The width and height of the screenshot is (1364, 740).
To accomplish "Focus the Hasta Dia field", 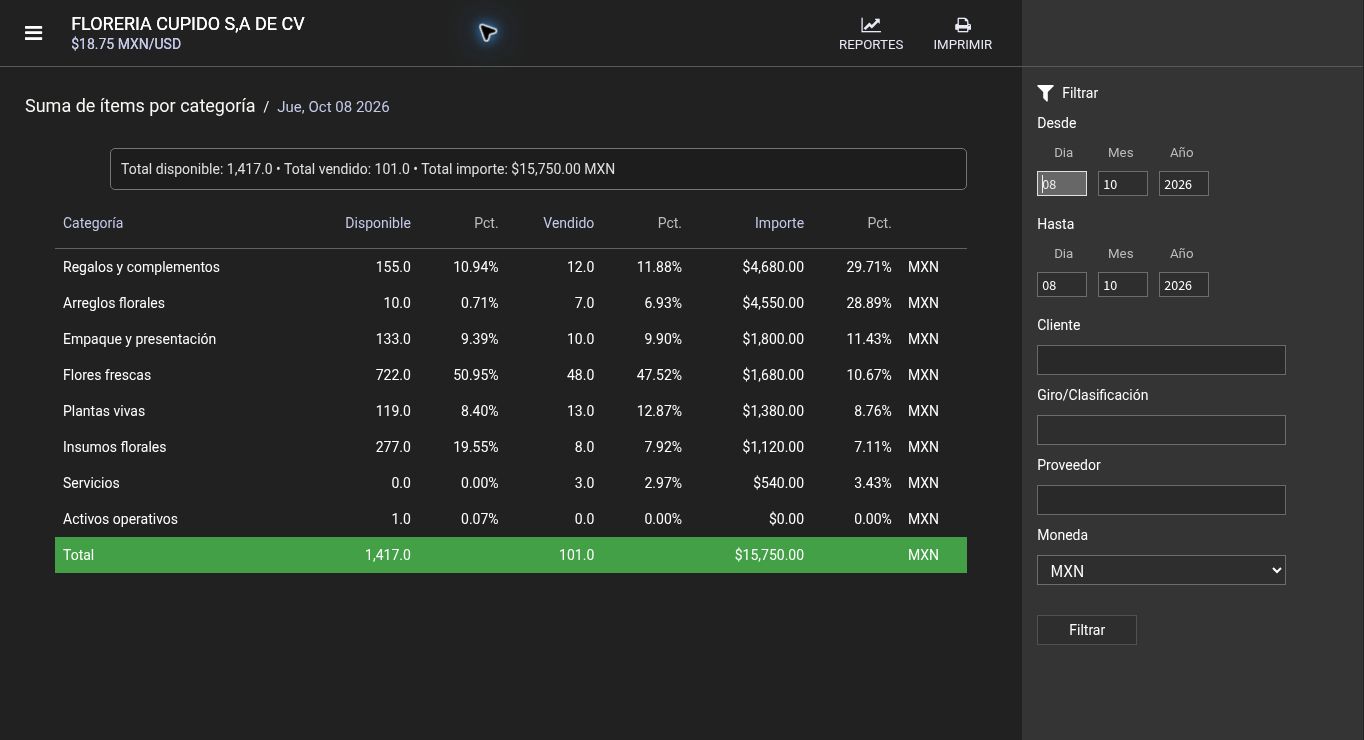I will 1062,285.
